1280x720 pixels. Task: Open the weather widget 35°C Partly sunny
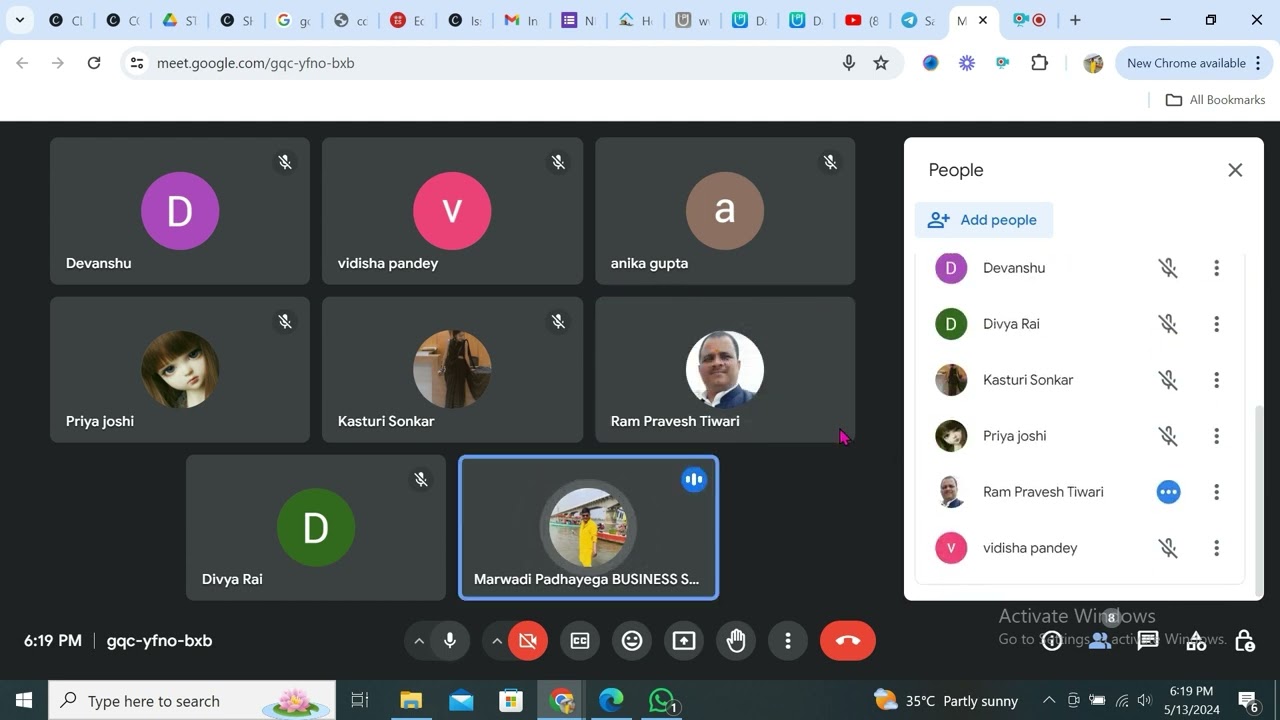point(946,701)
